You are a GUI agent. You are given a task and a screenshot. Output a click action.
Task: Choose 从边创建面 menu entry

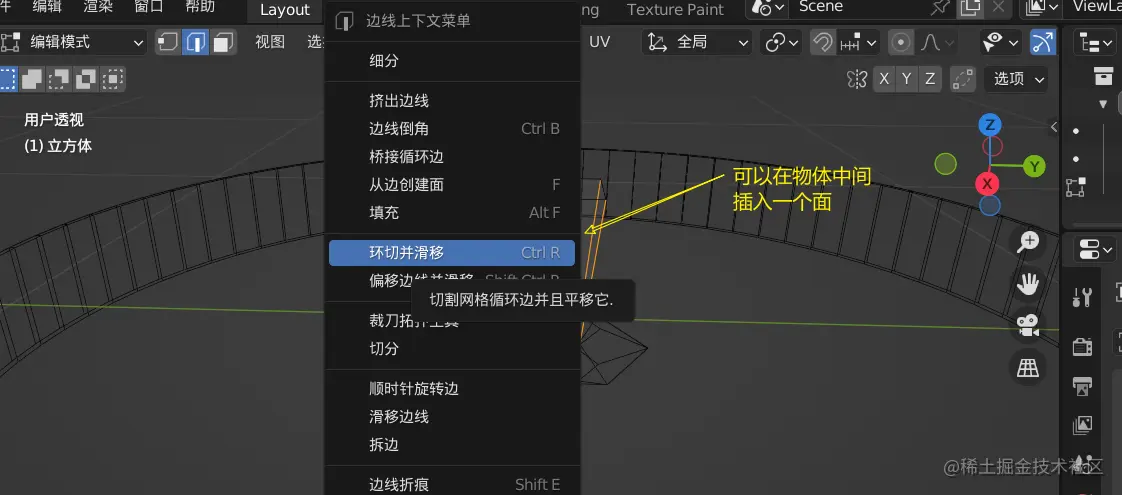coord(452,185)
